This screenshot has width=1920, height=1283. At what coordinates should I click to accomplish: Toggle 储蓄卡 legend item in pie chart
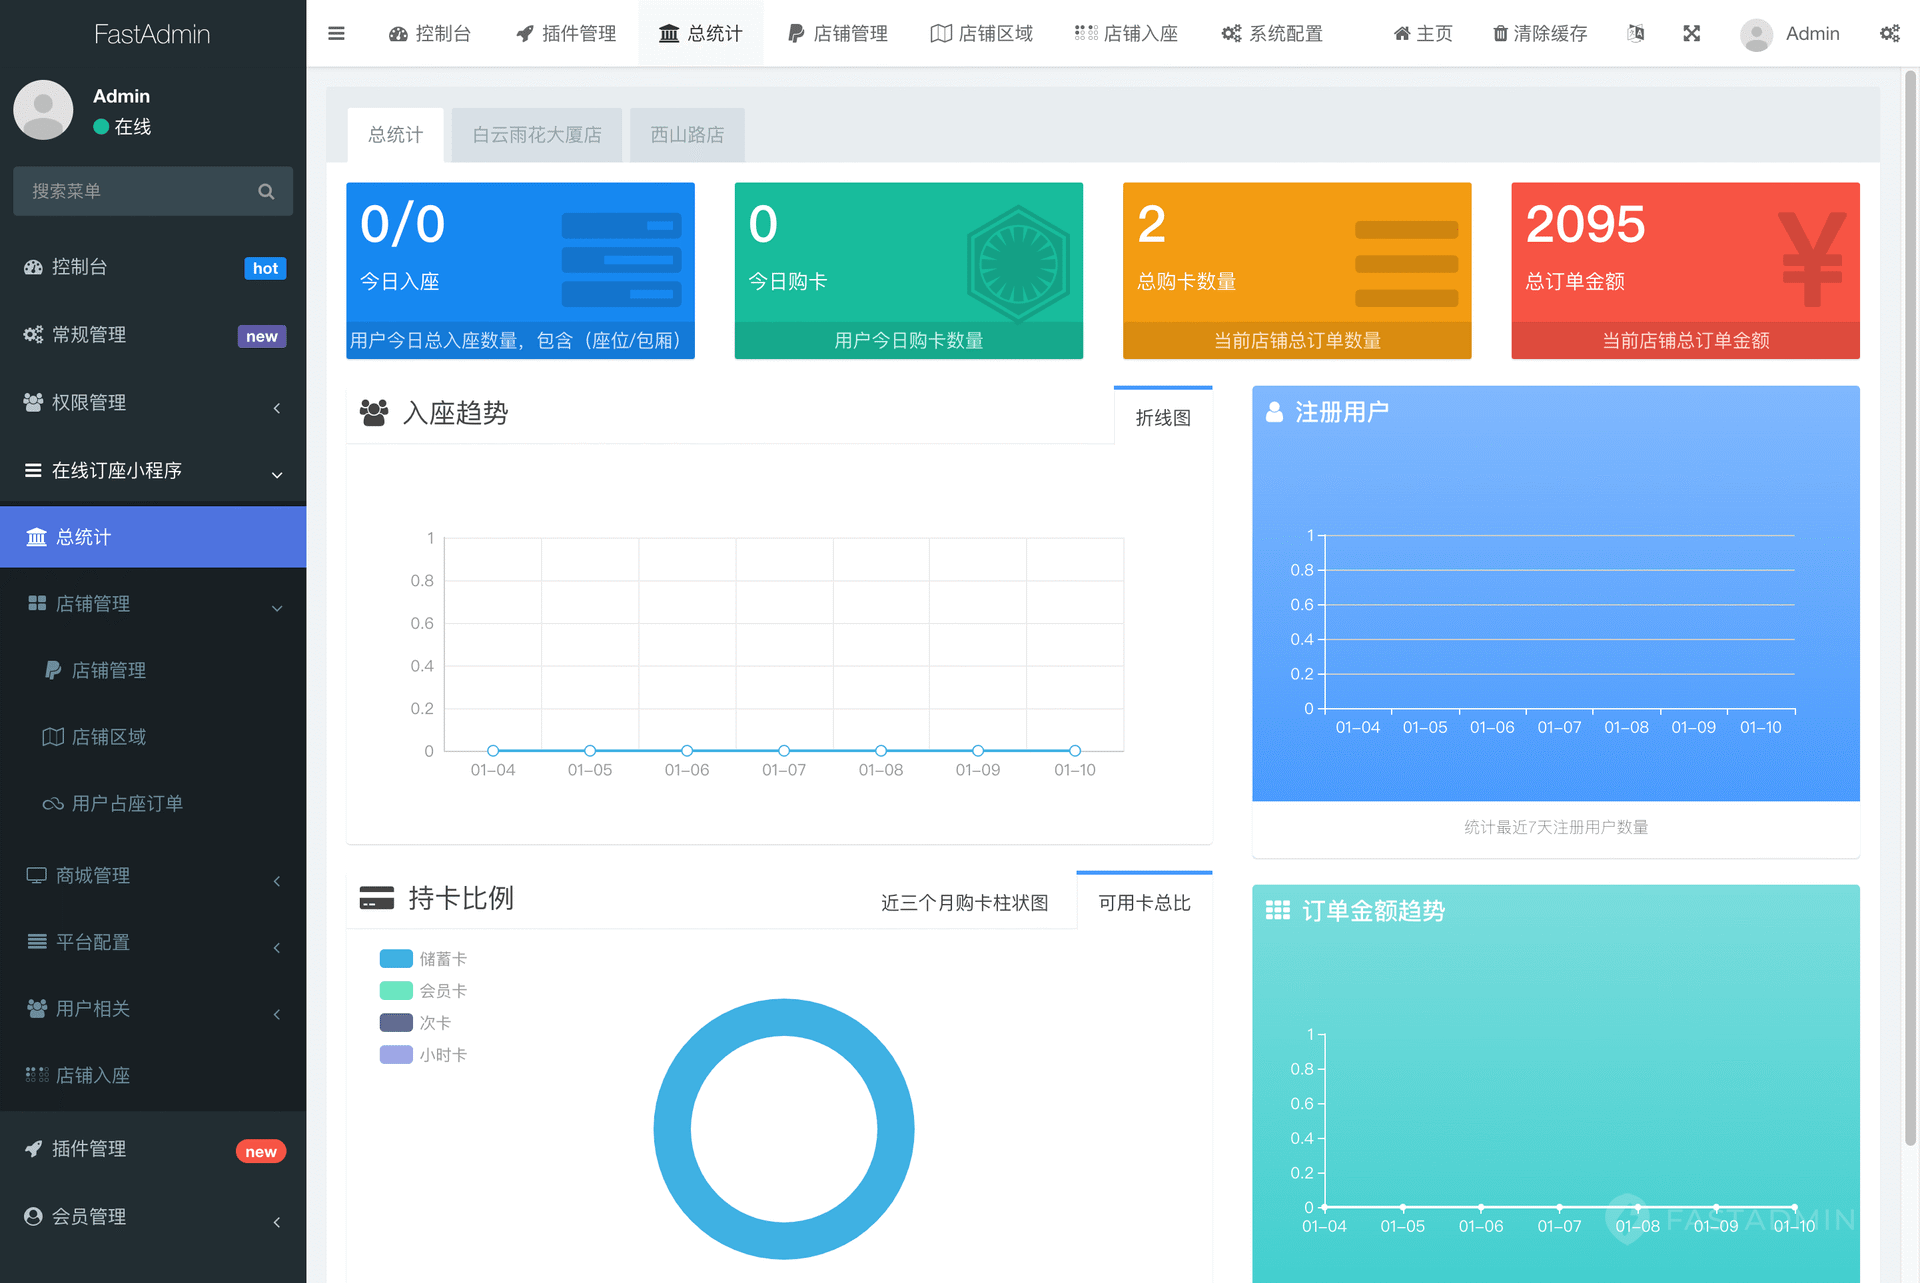coord(423,959)
